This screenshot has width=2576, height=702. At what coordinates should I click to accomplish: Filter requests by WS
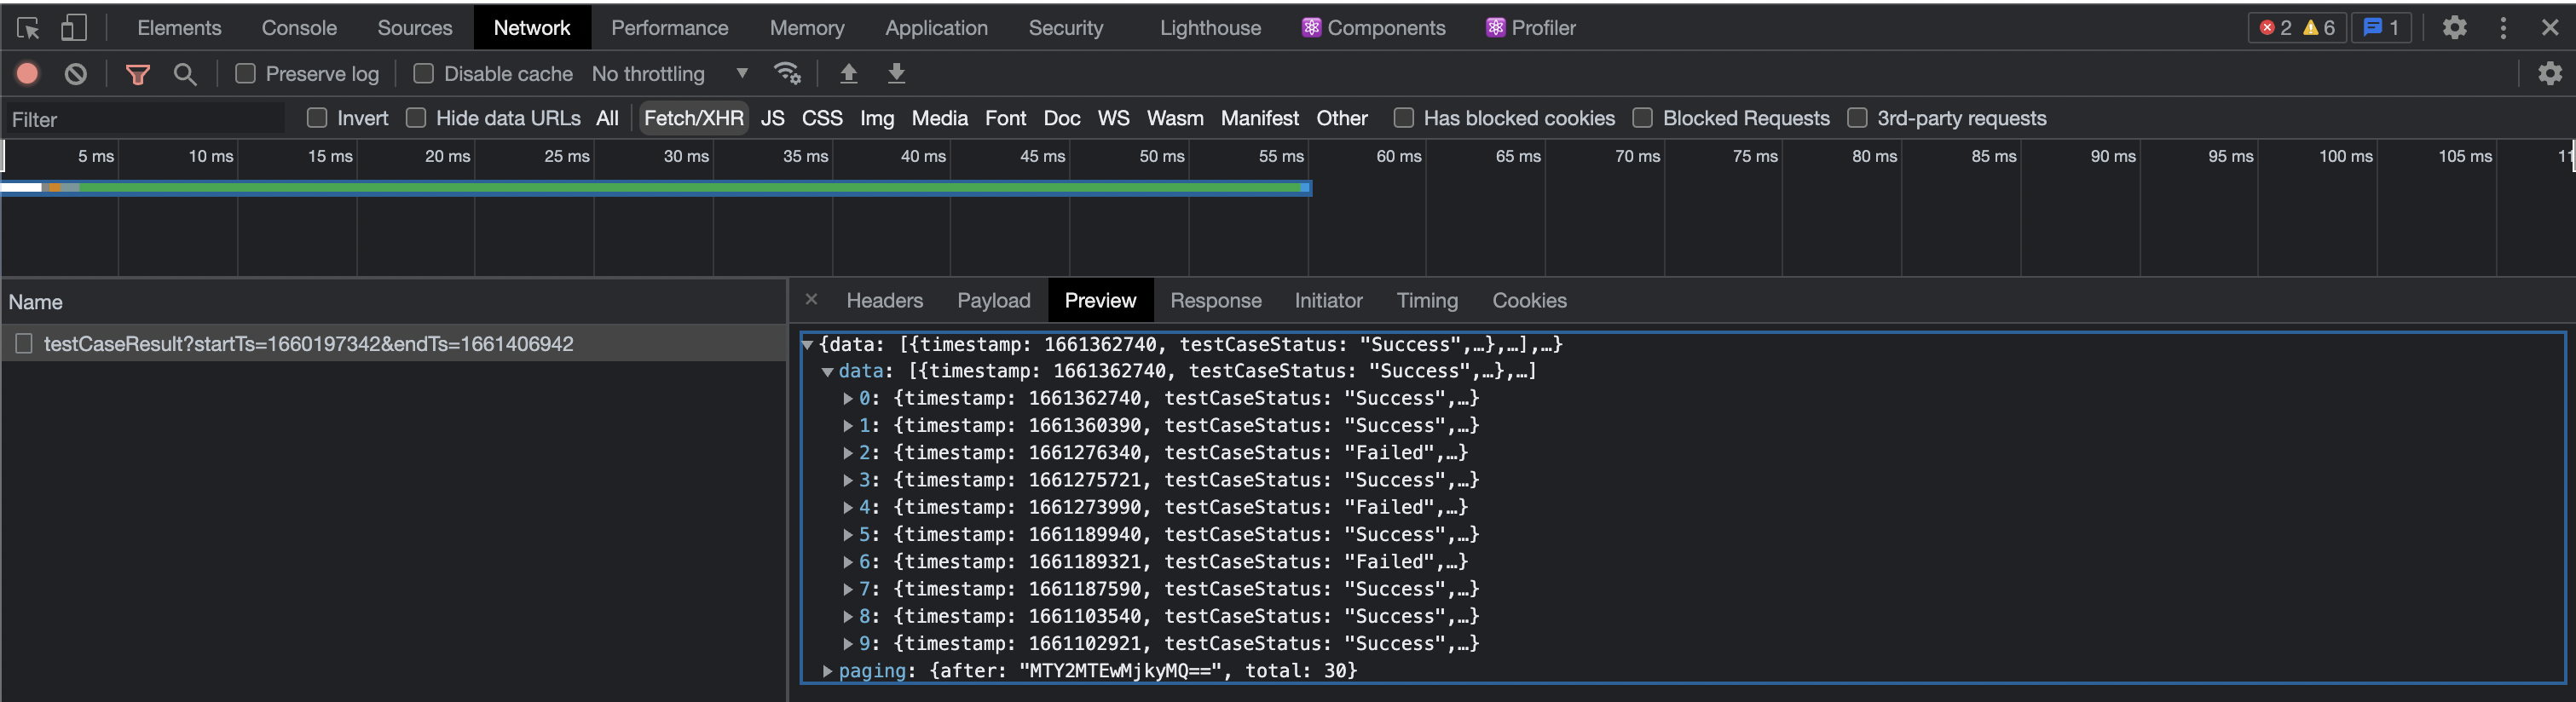1113,118
